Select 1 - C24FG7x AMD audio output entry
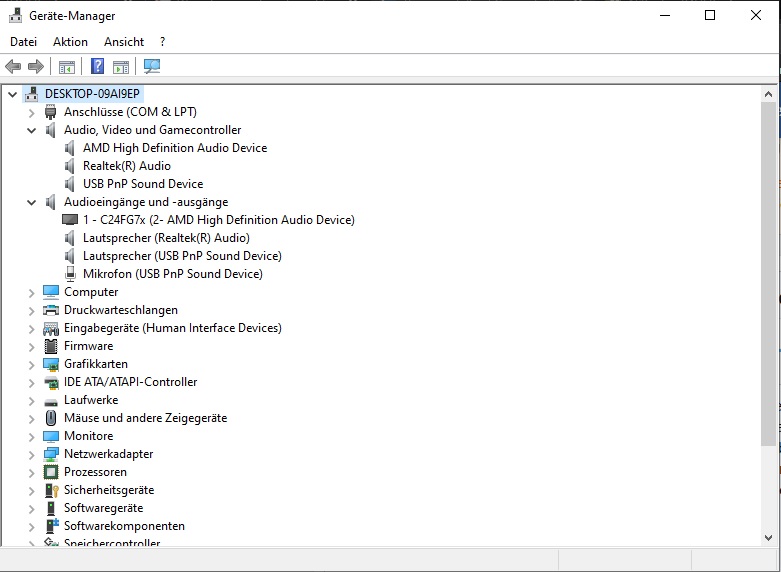The width and height of the screenshot is (781, 572). (219, 220)
